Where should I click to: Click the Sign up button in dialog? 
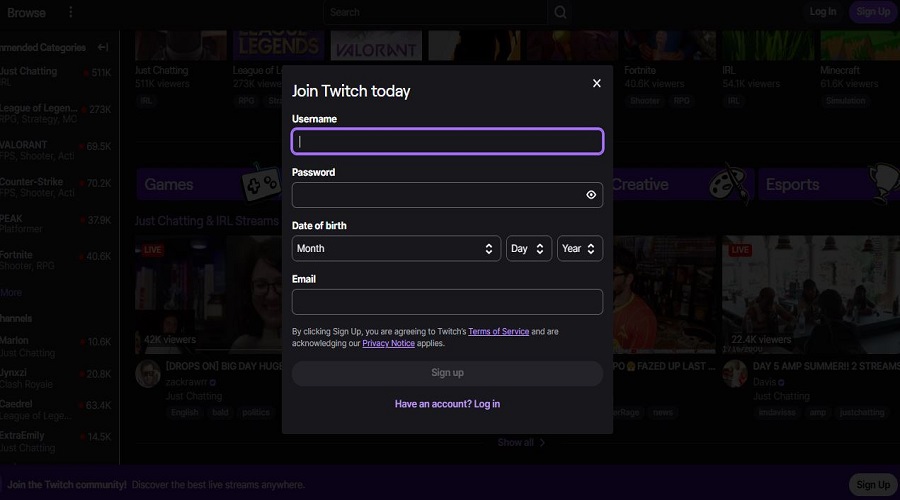(x=447, y=373)
